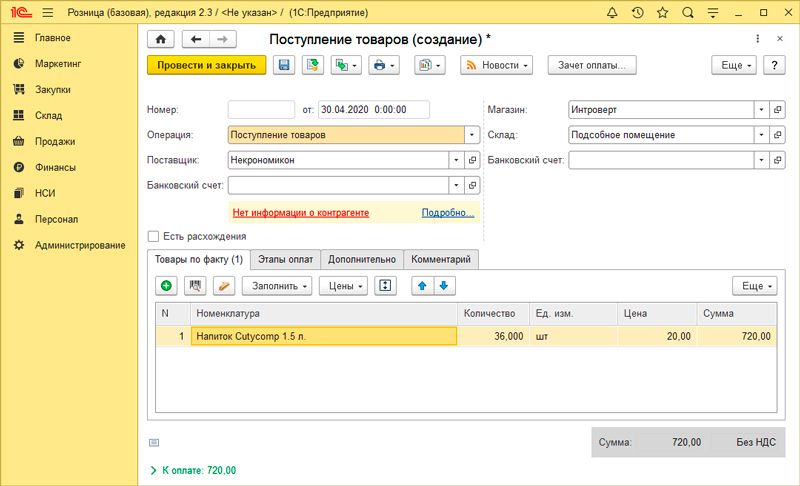
Task: Go to home page icon
Action: (161, 39)
